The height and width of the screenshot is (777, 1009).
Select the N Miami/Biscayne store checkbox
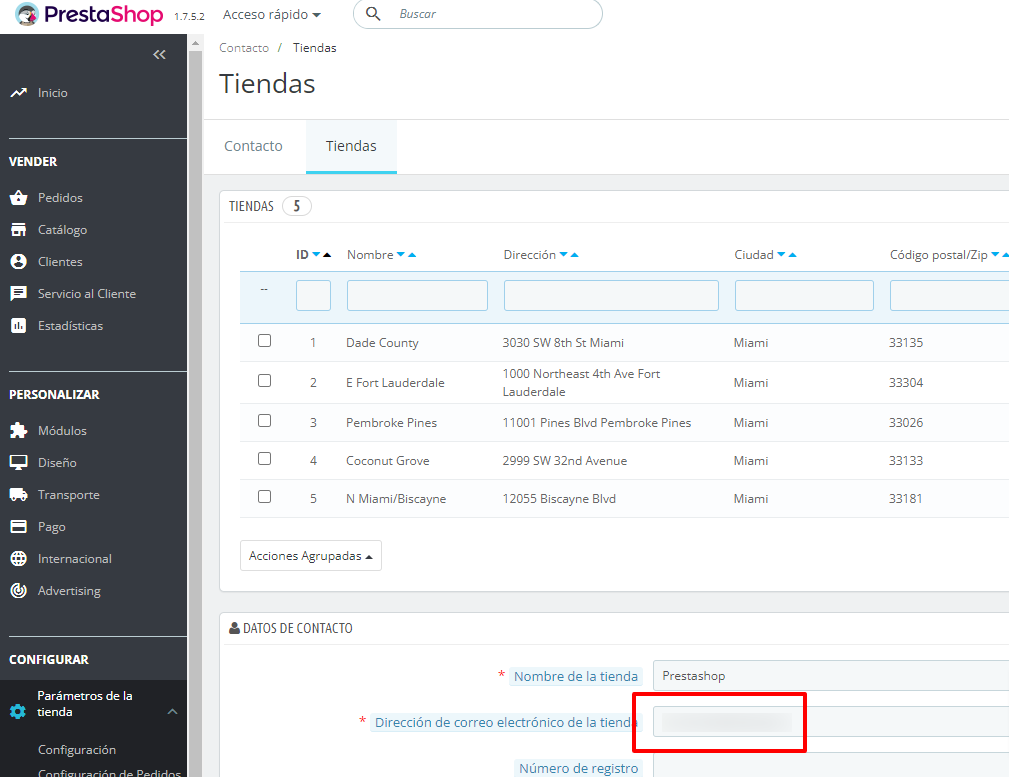[x=264, y=496]
